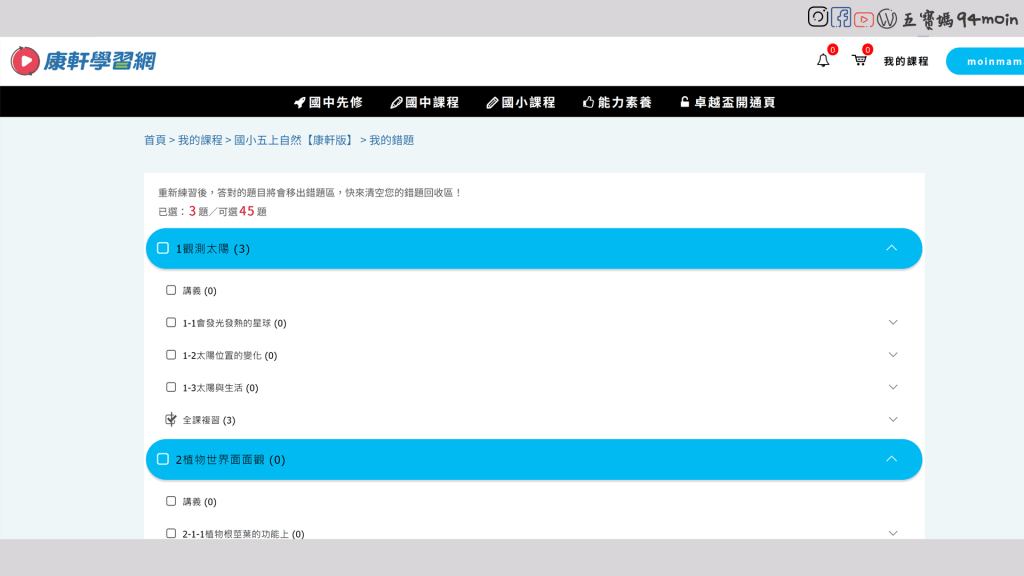Viewport: 1024px width, 576px height.
Task: Click the WordPress icon in the watermark
Action: click(x=887, y=18)
